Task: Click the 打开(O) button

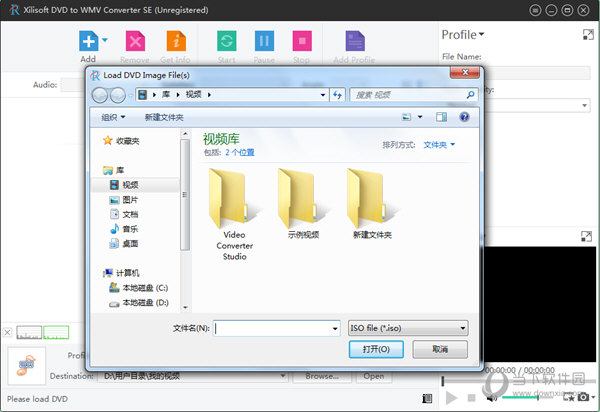Action: tap(376, 349)
